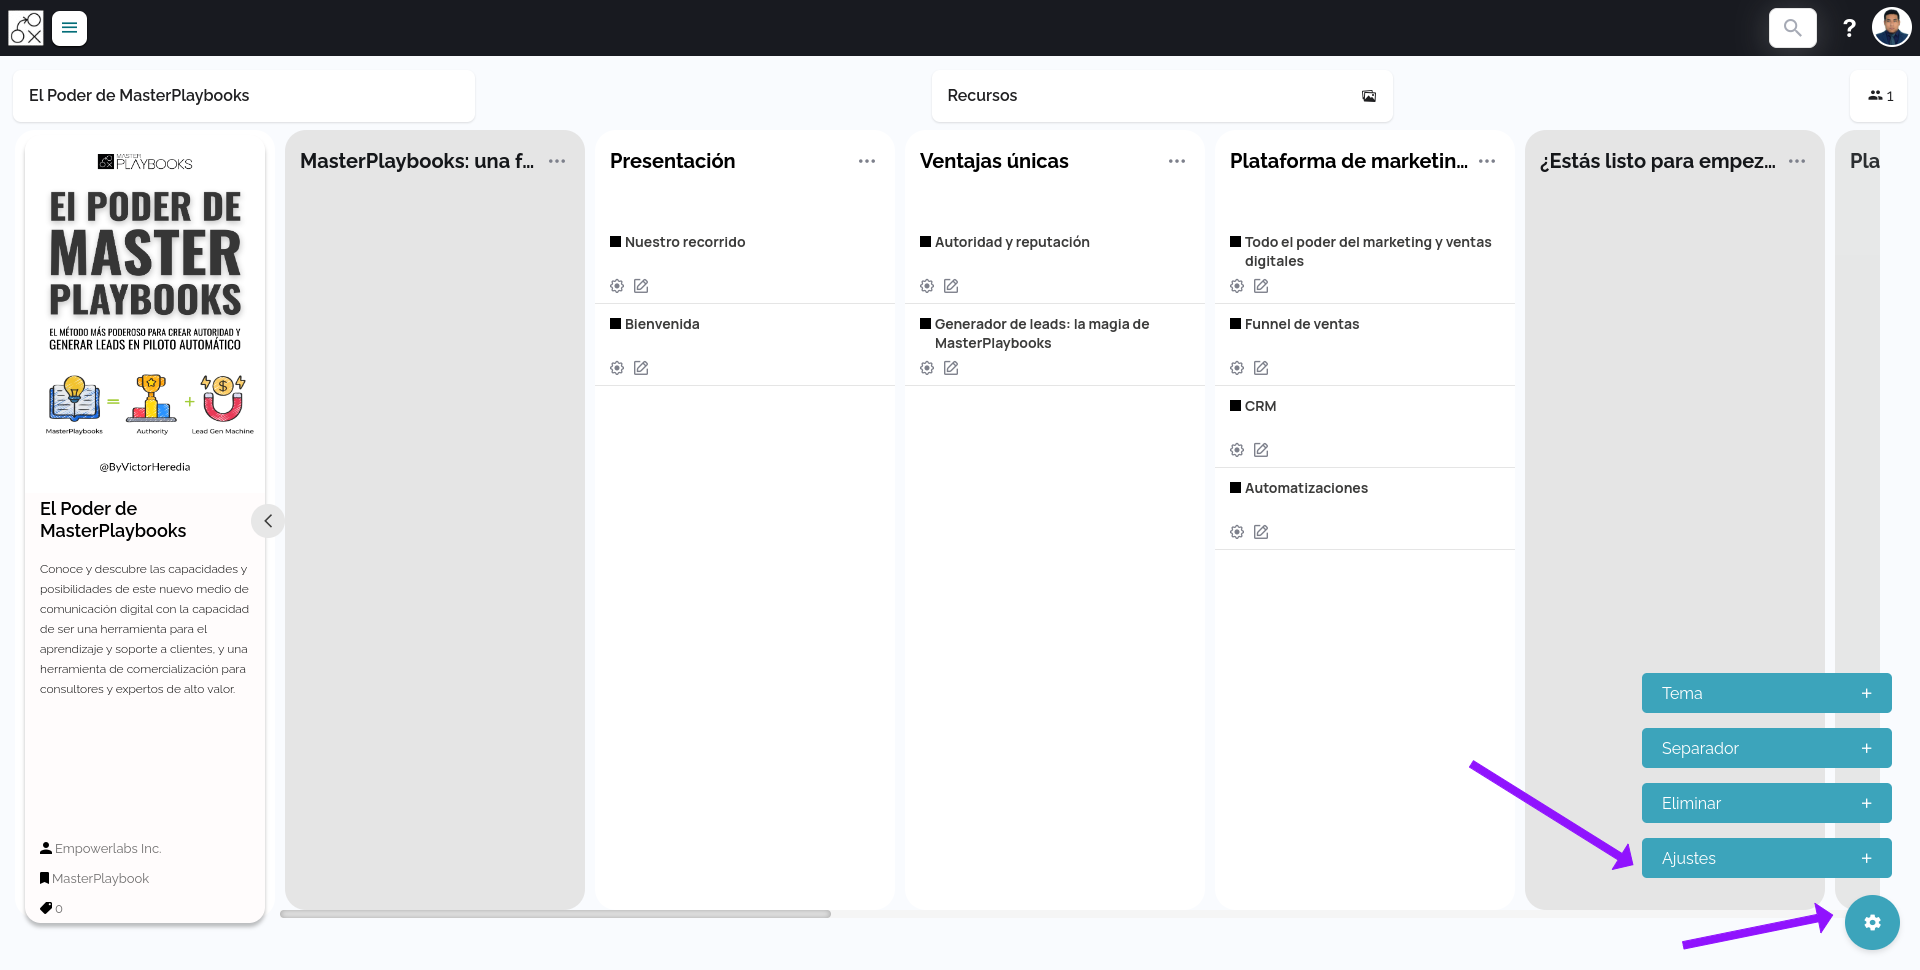Edit the Funnel de ventas item
The width and height of the screenshot is (1920, 970).
[x=1261, y=368]
